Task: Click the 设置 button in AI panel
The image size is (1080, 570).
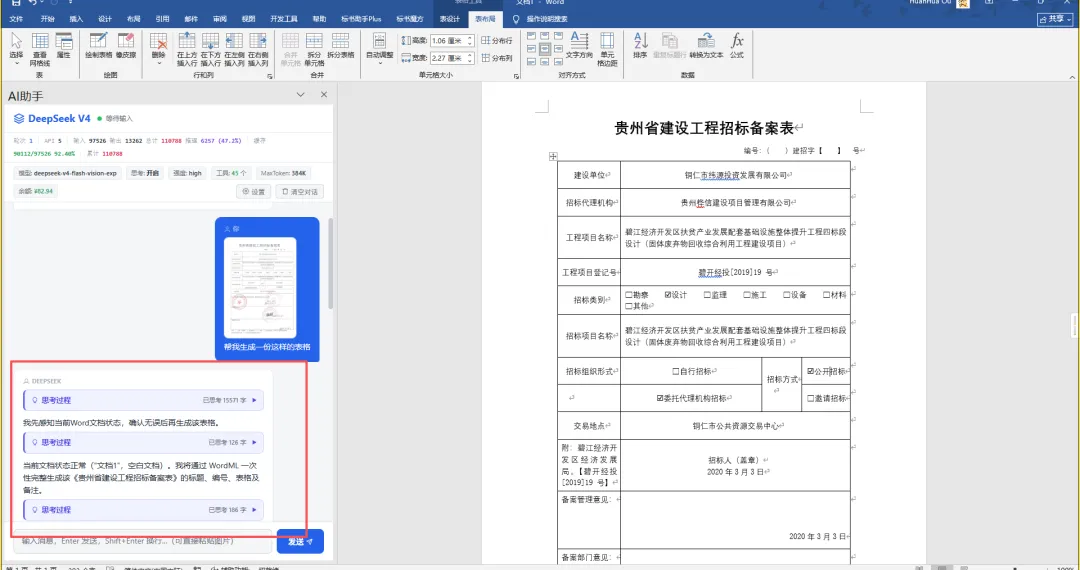Action: [253, 191]
